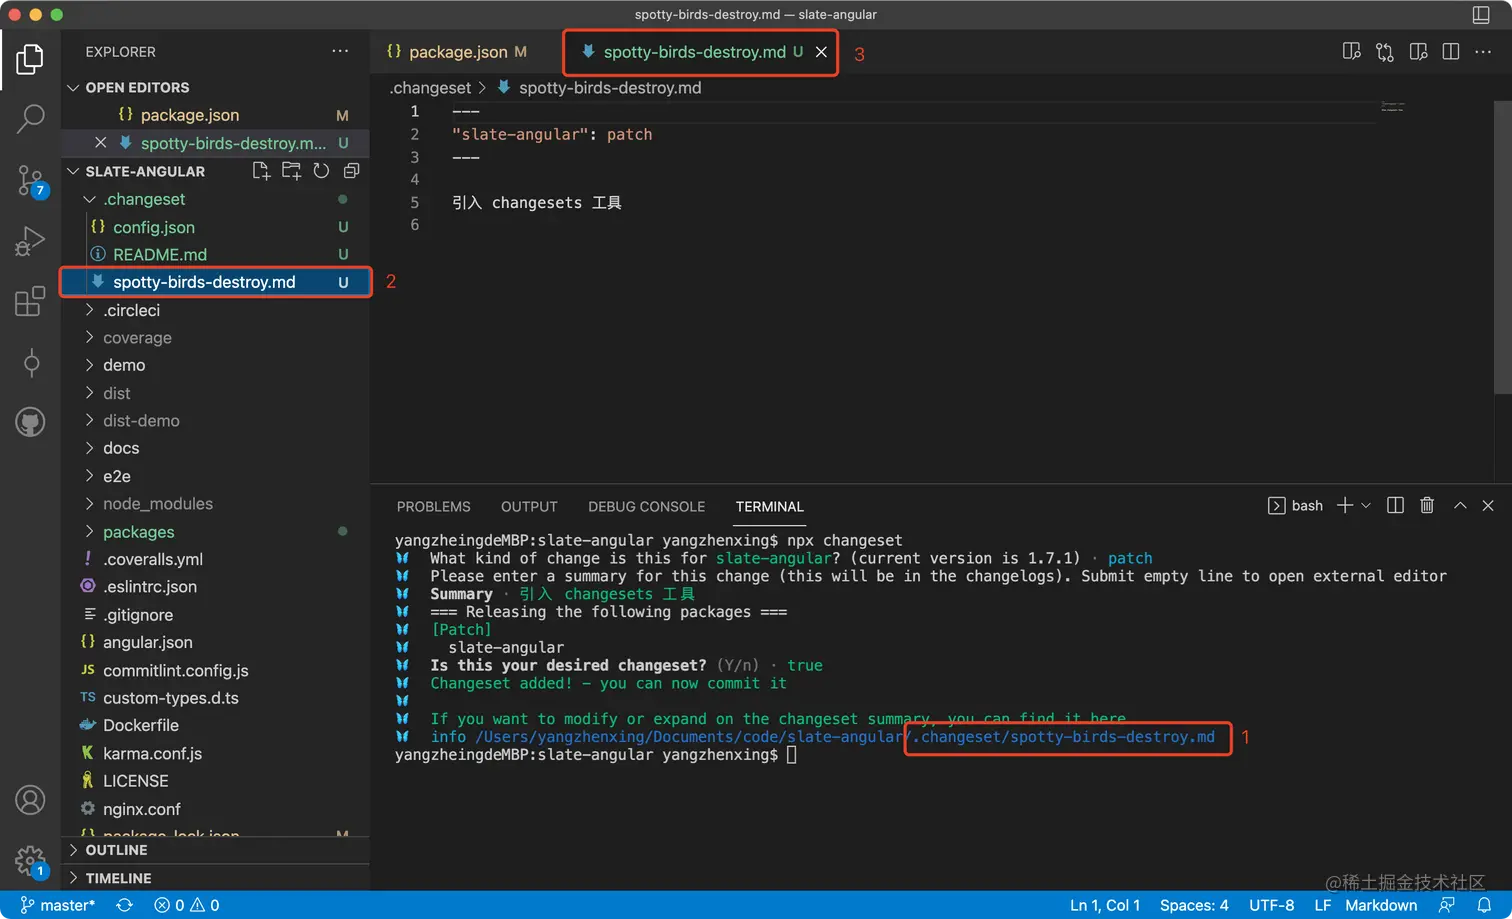Switch to the DEBUG CONSOLE tab
1512x919 pixels.
646,507
